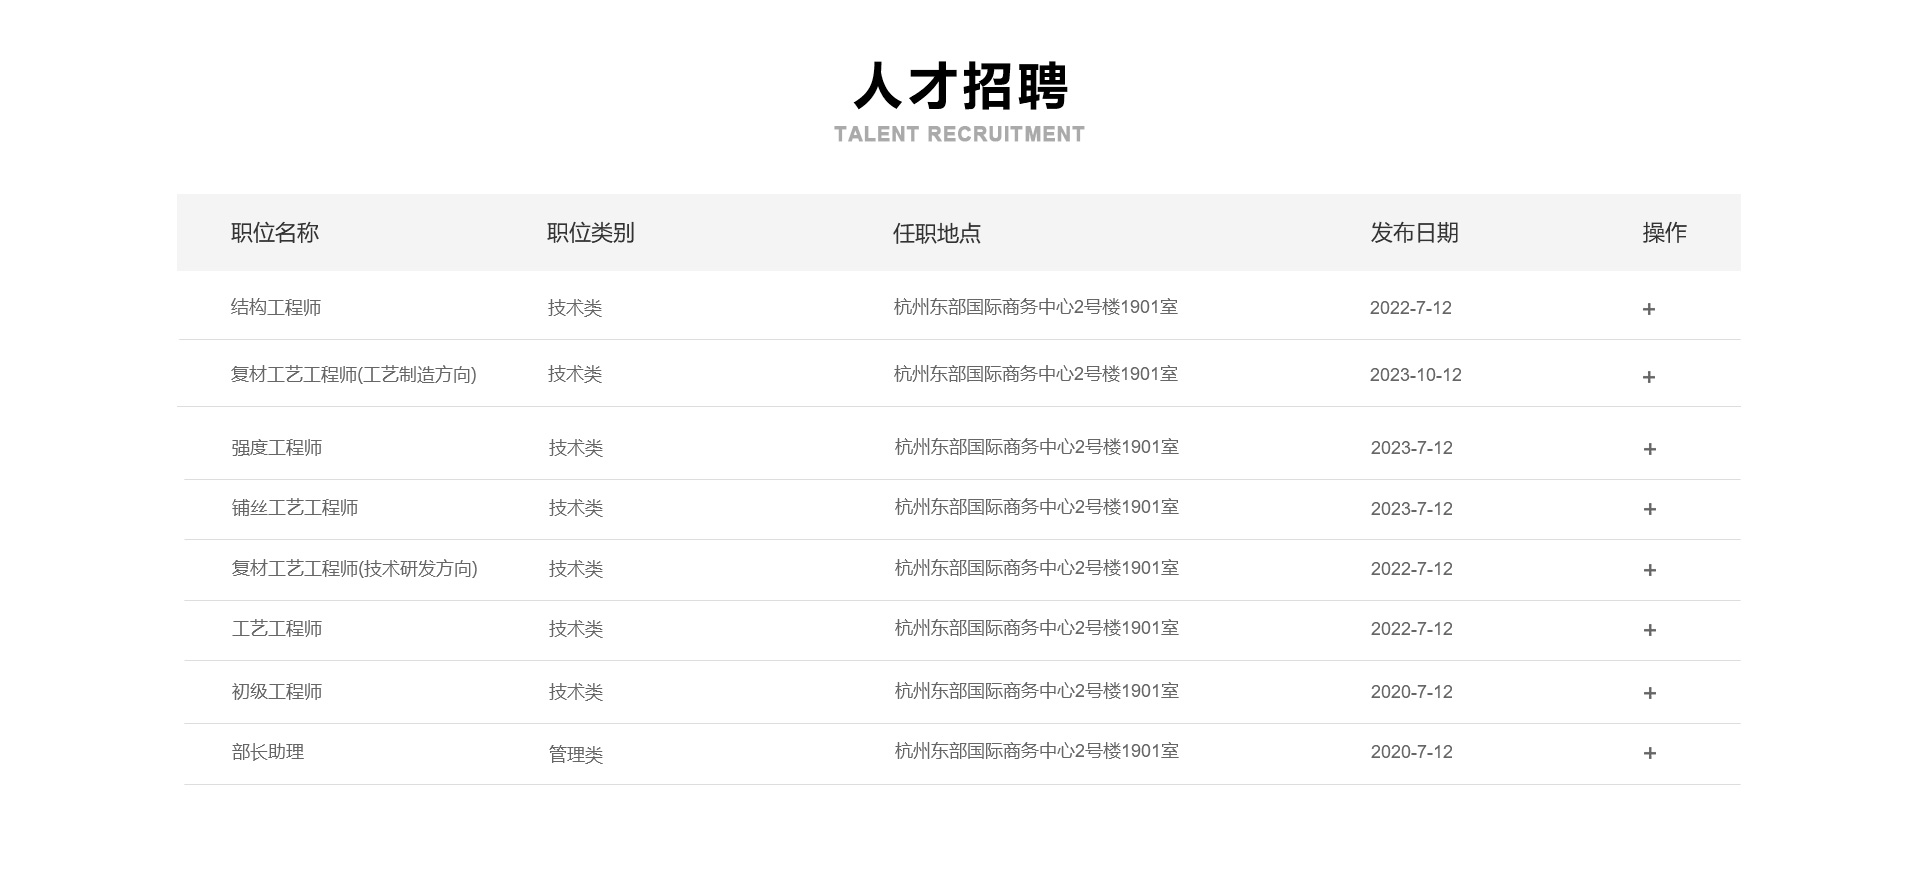This screenshot has height=885, width=1920.
Task: Click the 职位名称 column header
Action: pos(275,233)
